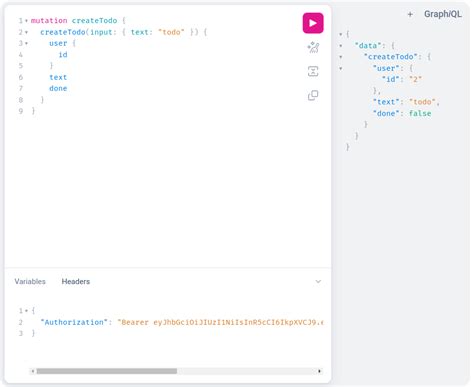The height and width of the screenshot is (387, 474).
Task: Click the GraphiQL logo text
Action: click(x=443, y=14)
